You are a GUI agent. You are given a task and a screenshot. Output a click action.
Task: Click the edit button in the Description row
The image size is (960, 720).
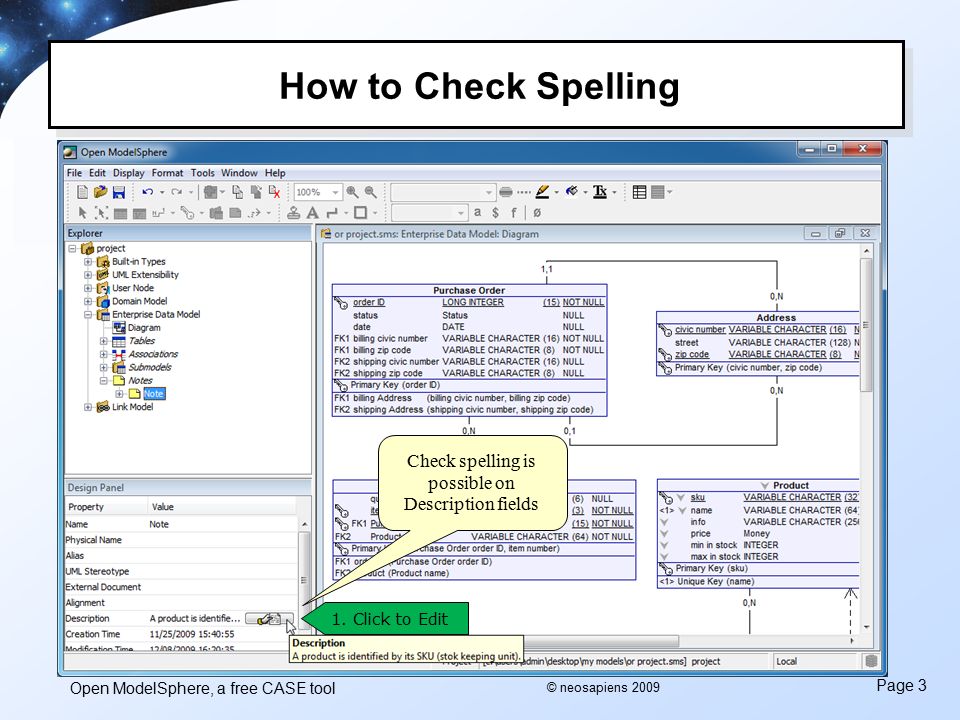(x=269, y=619)
